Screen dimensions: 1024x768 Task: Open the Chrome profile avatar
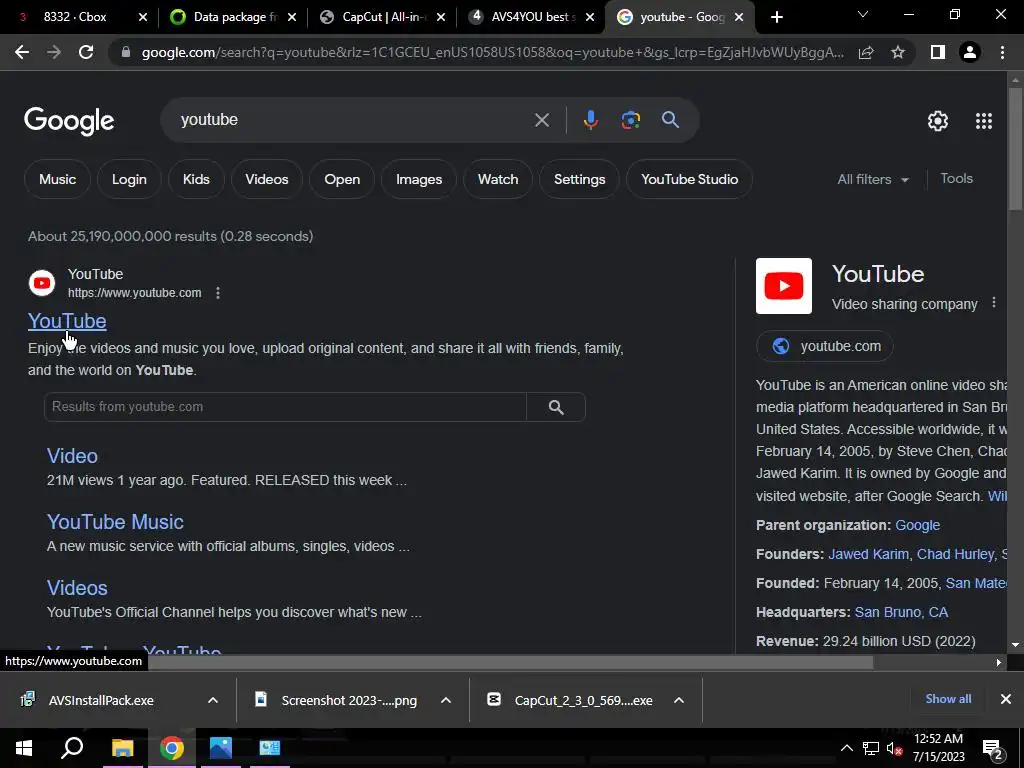tap(970, 52)
